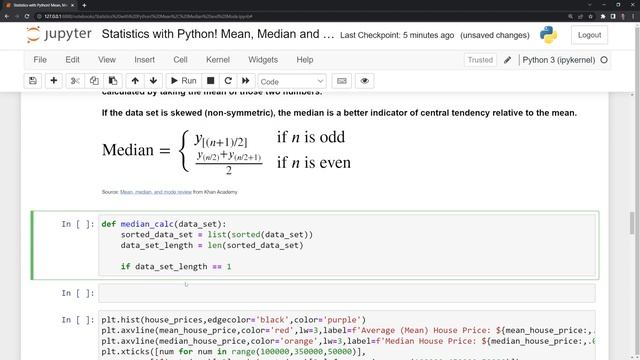This screenshot has width=640, height=360.
Task: Open the File menu
Action: pyautogui.click(x=40, y=60)
